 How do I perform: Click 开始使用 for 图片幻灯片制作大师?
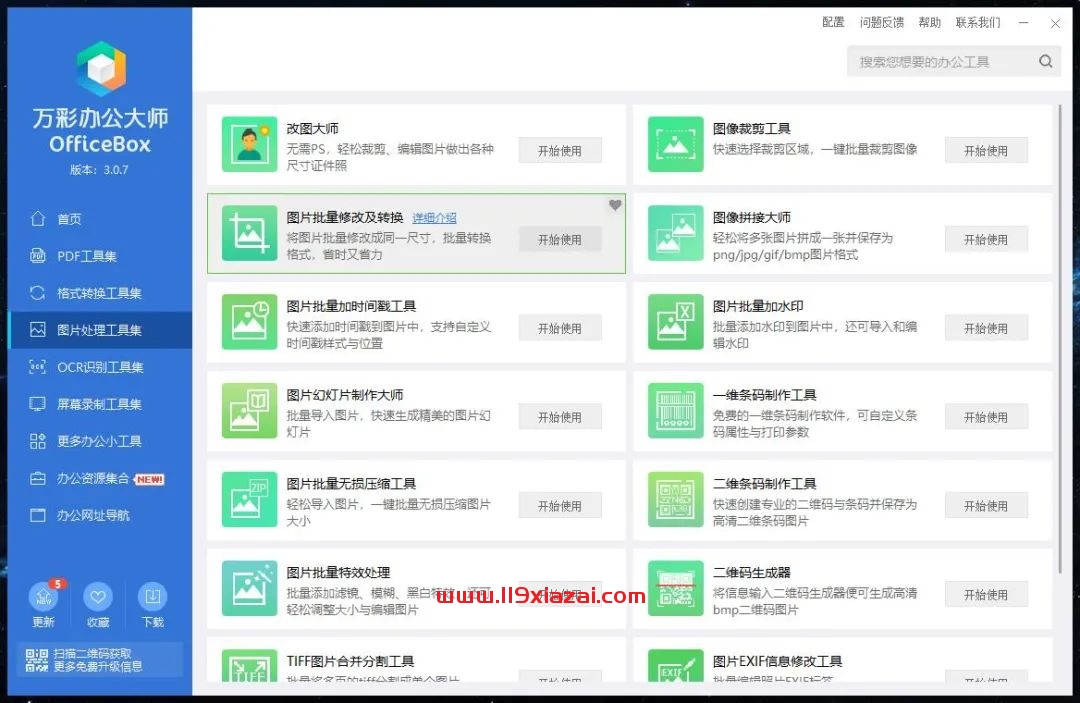click(x=560, y=417)
